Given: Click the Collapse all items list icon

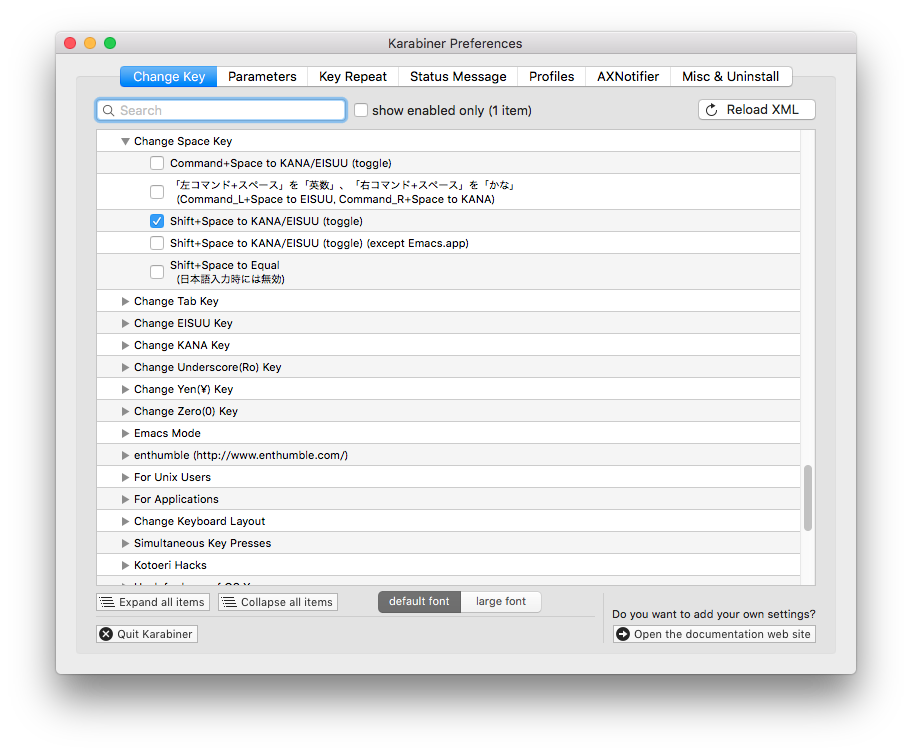Looking at the screenshot, I should 229,602.
